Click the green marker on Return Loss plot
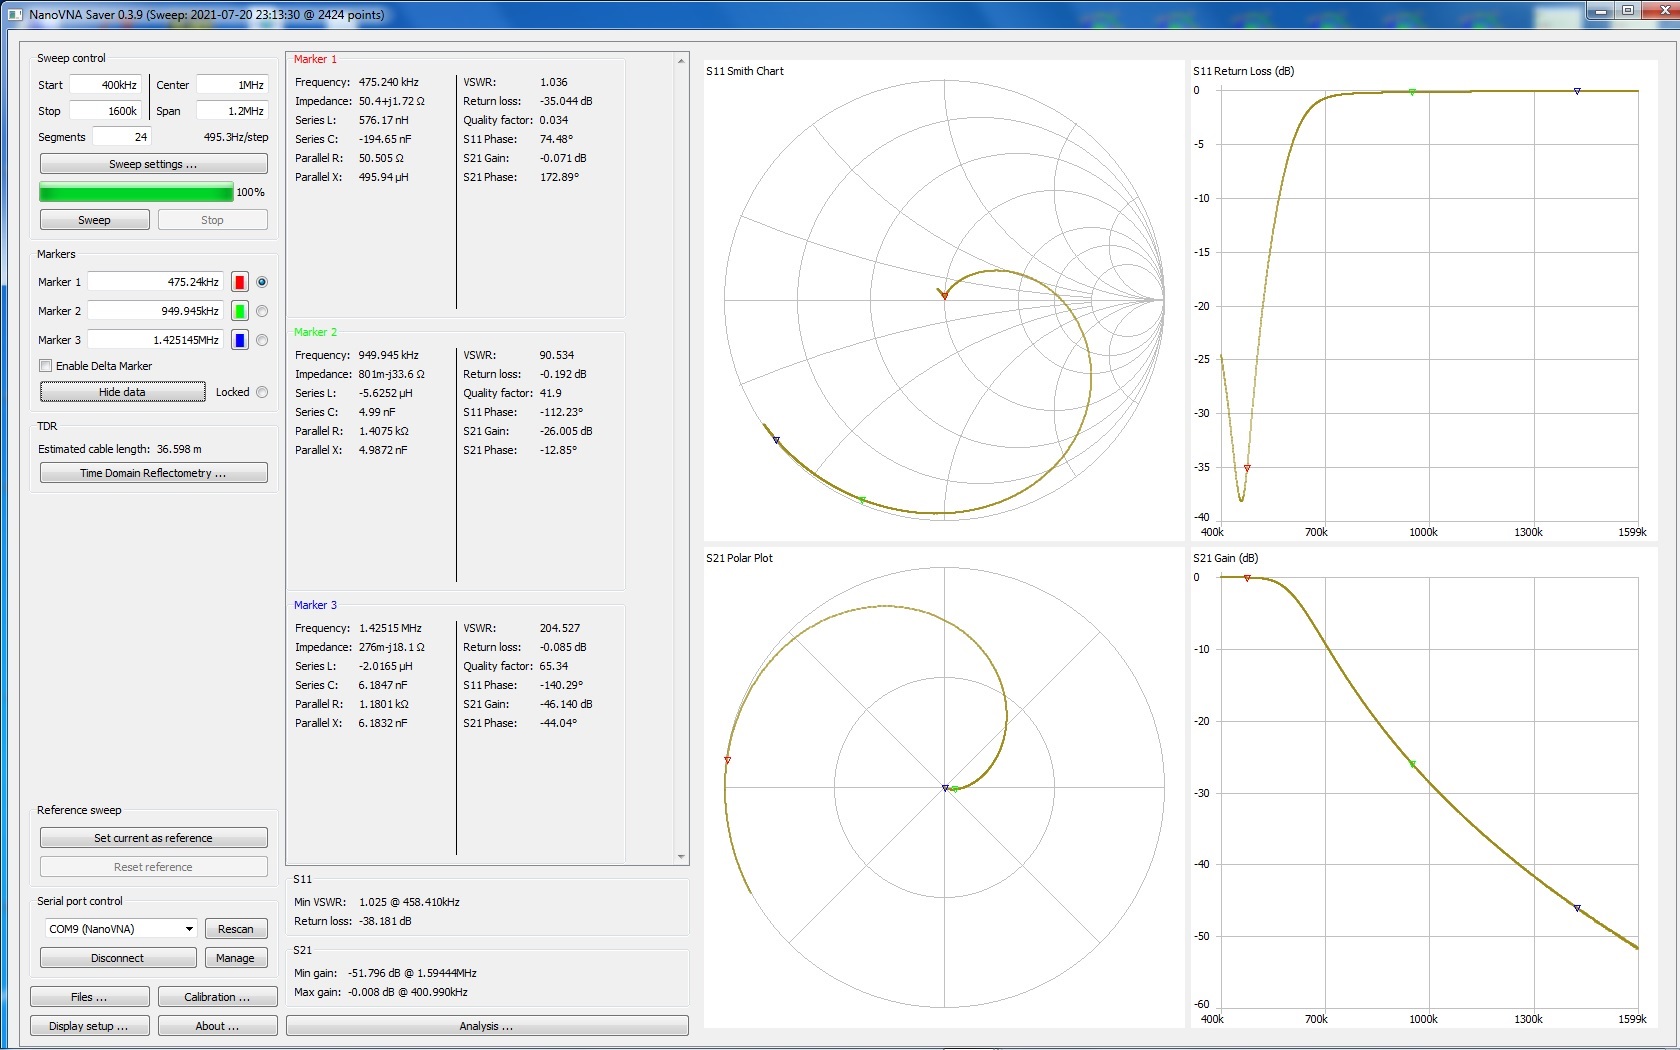This screenshot has width=1680, height=1050. (x=1412, y=92)
